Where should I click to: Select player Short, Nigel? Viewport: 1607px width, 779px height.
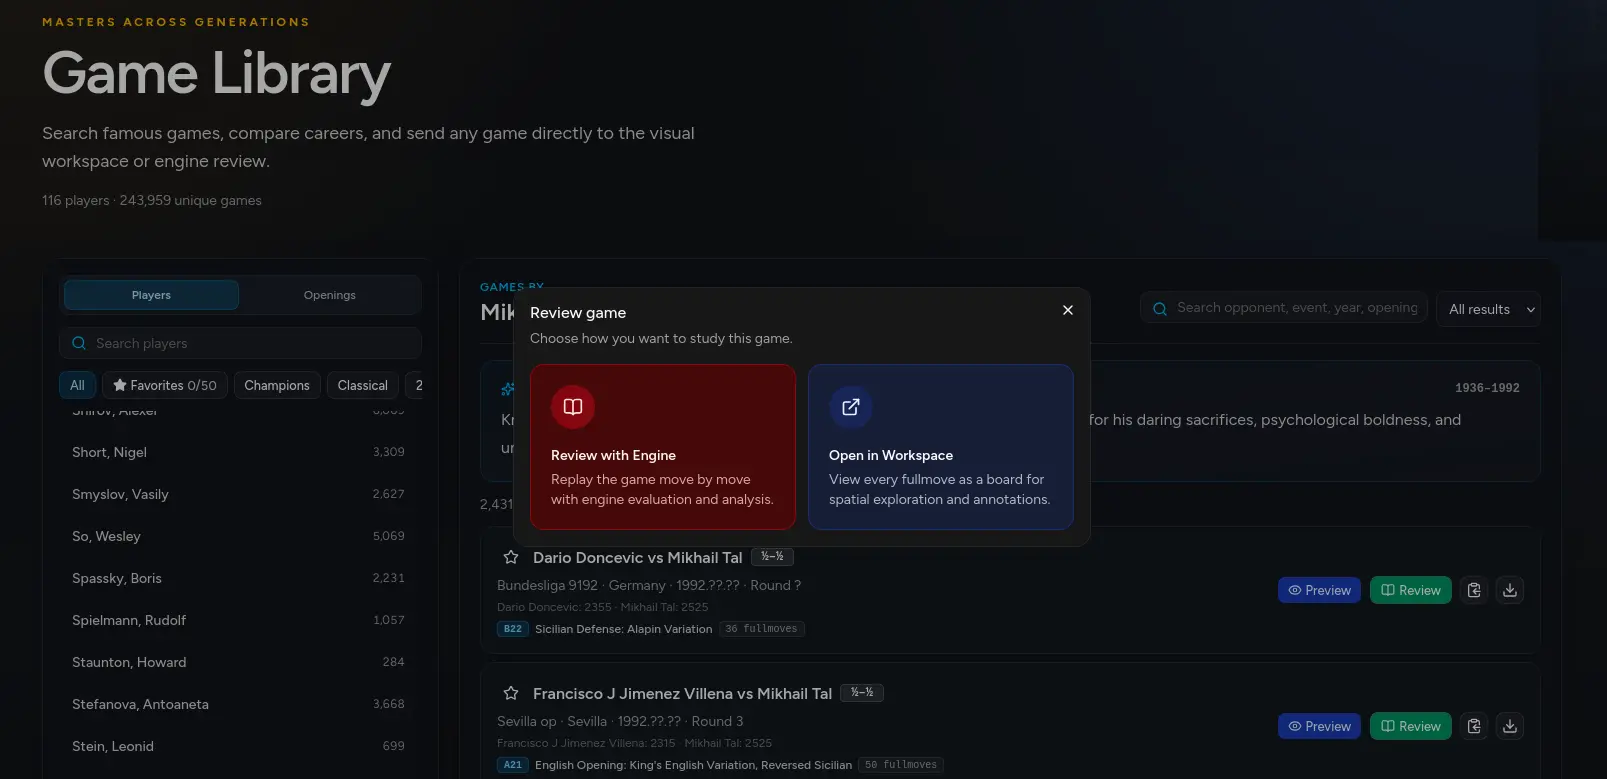coord(238,452)
